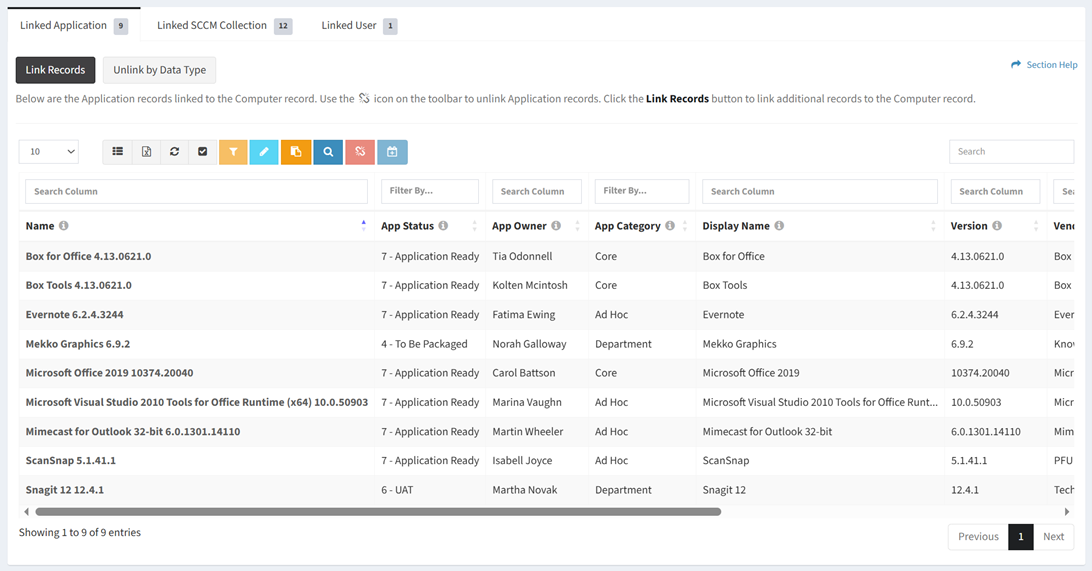1092x571 pixels.
Task: Click the column list view icon
Action: (118, 152)
